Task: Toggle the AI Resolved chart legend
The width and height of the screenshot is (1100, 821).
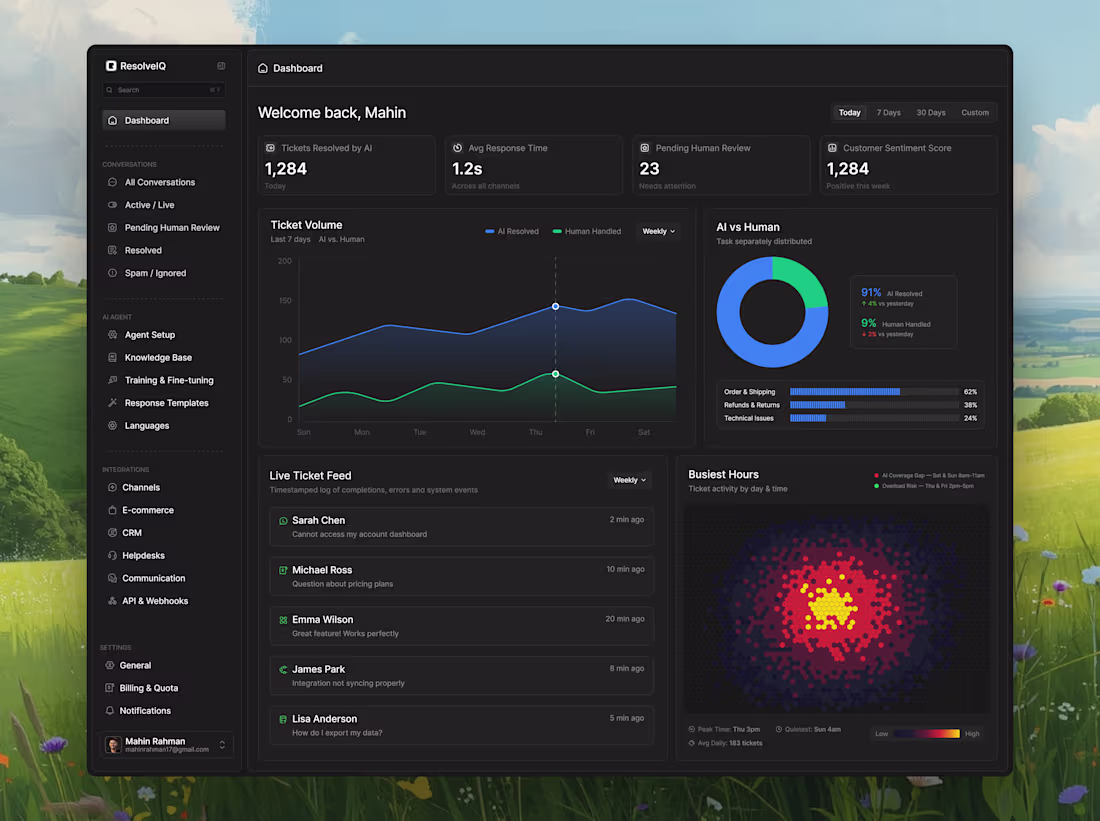Action: 510,231
